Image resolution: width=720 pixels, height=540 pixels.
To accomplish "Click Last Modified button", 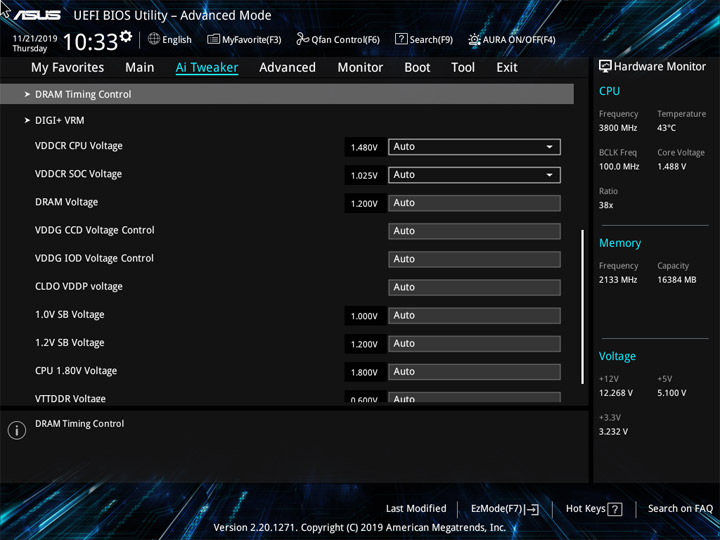I will pos(416,508).
